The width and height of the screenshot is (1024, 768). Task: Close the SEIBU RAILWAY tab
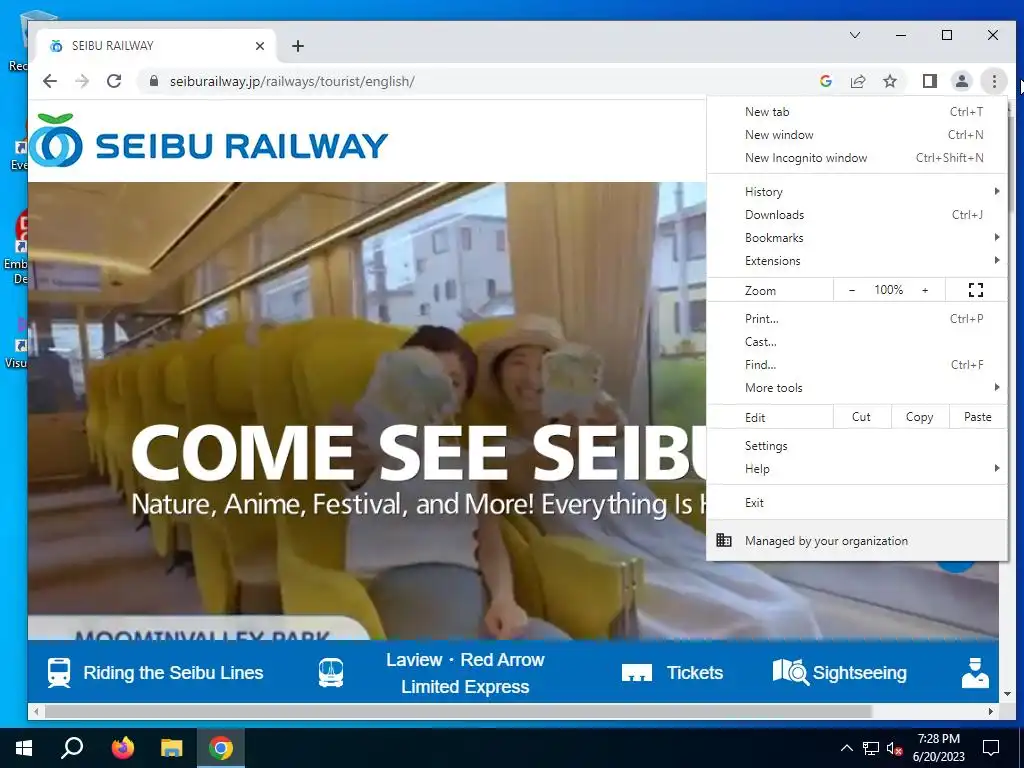click(260, 46)
